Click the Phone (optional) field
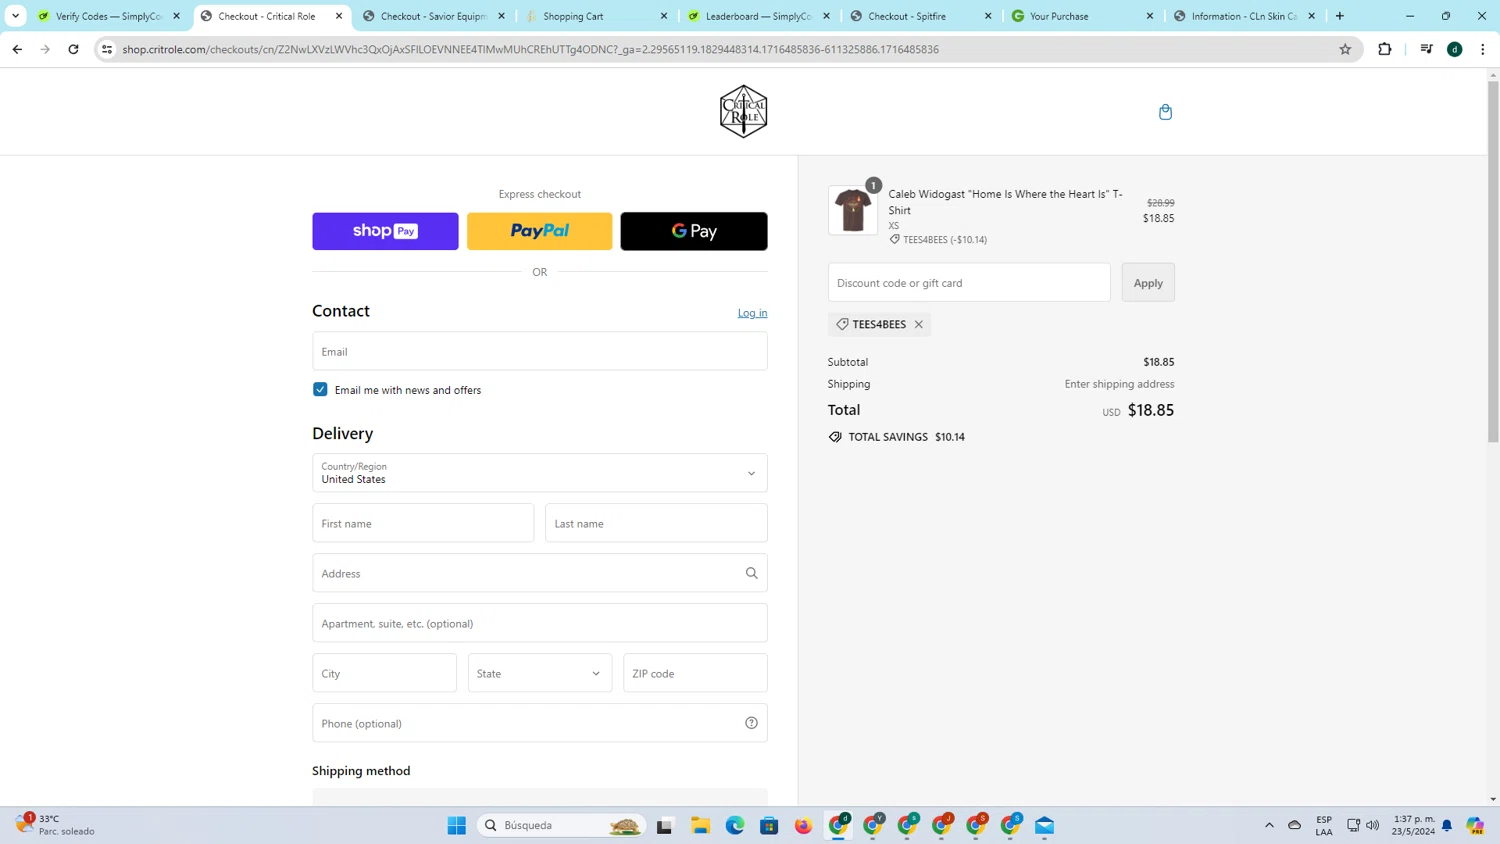1500x844 pixels. click(x=540, y=723)
